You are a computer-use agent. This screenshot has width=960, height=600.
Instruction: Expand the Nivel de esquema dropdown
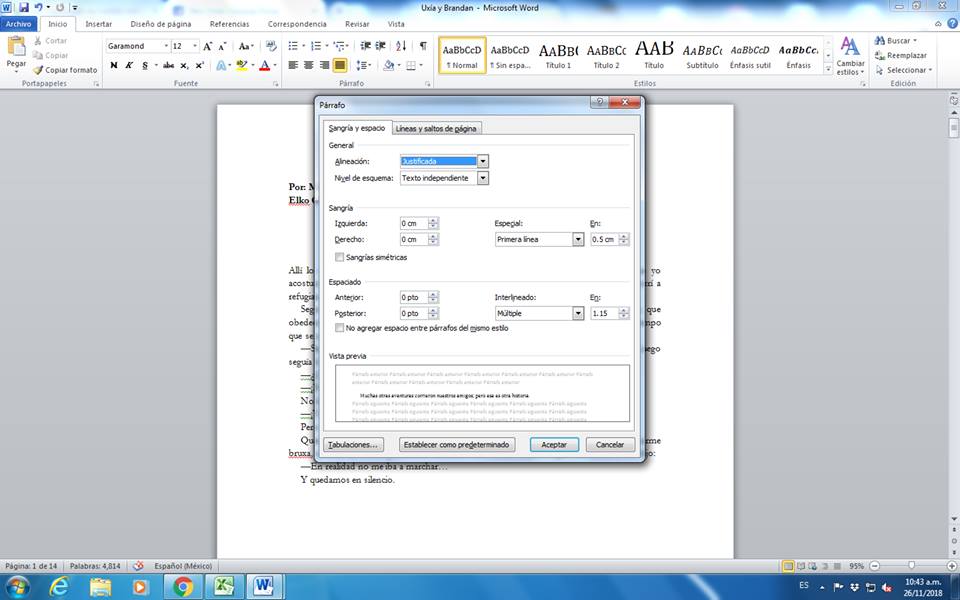(x=483, y=178)
